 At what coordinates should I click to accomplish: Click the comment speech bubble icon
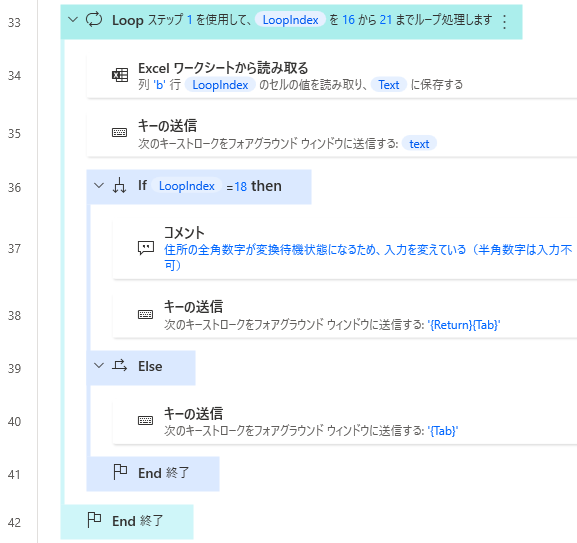pyautogui.click(x=146, y=248)
